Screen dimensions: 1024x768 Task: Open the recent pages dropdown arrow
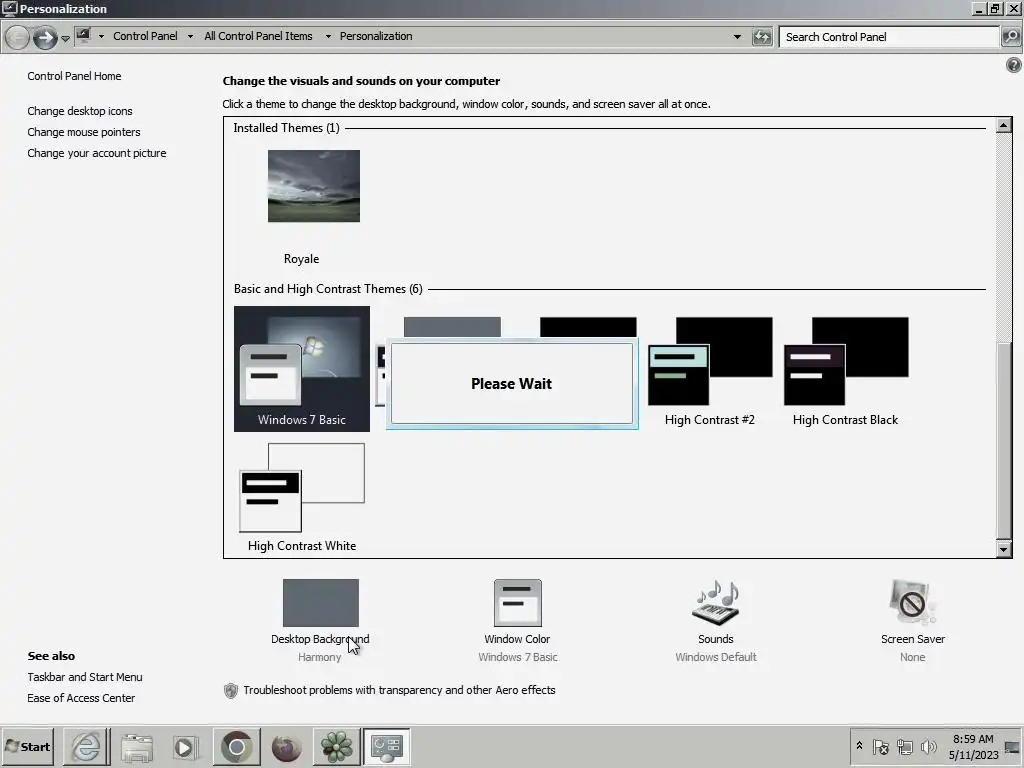(x=65, y=39)
